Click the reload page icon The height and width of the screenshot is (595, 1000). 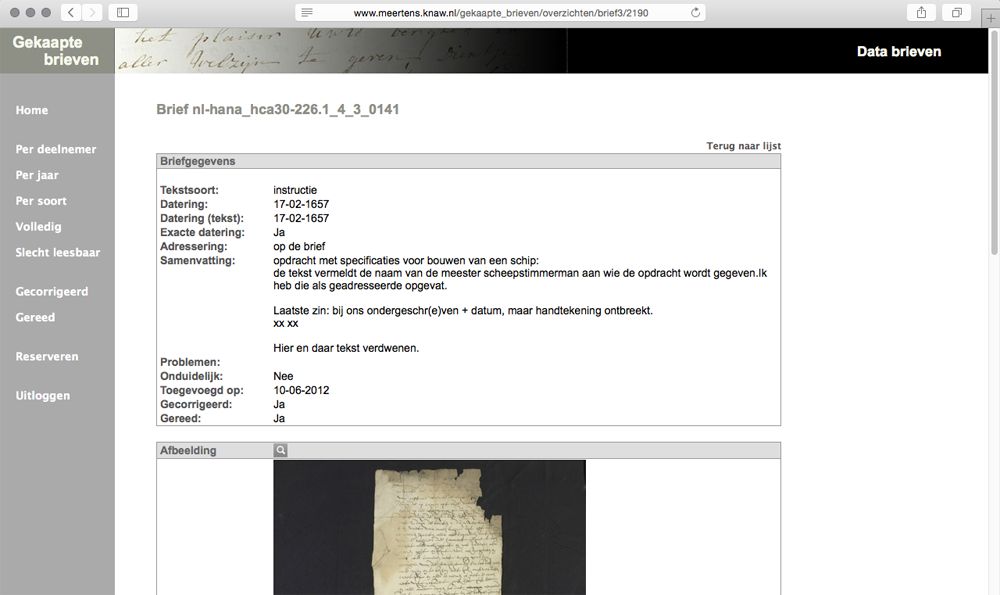[x=695, y=12]
